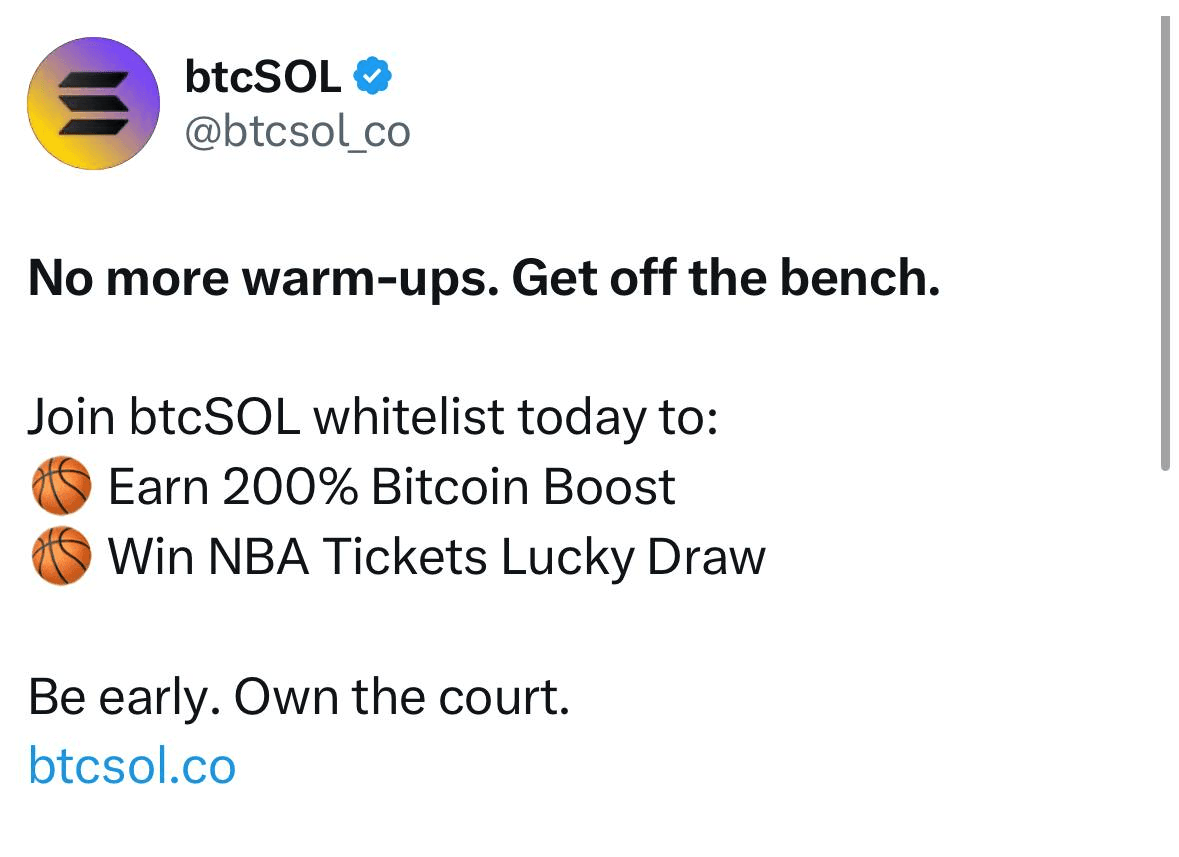Viewport: 1179px width, 857px height.
Task: Follow the btcsol.co link
Action: click(x=132, y=766)
